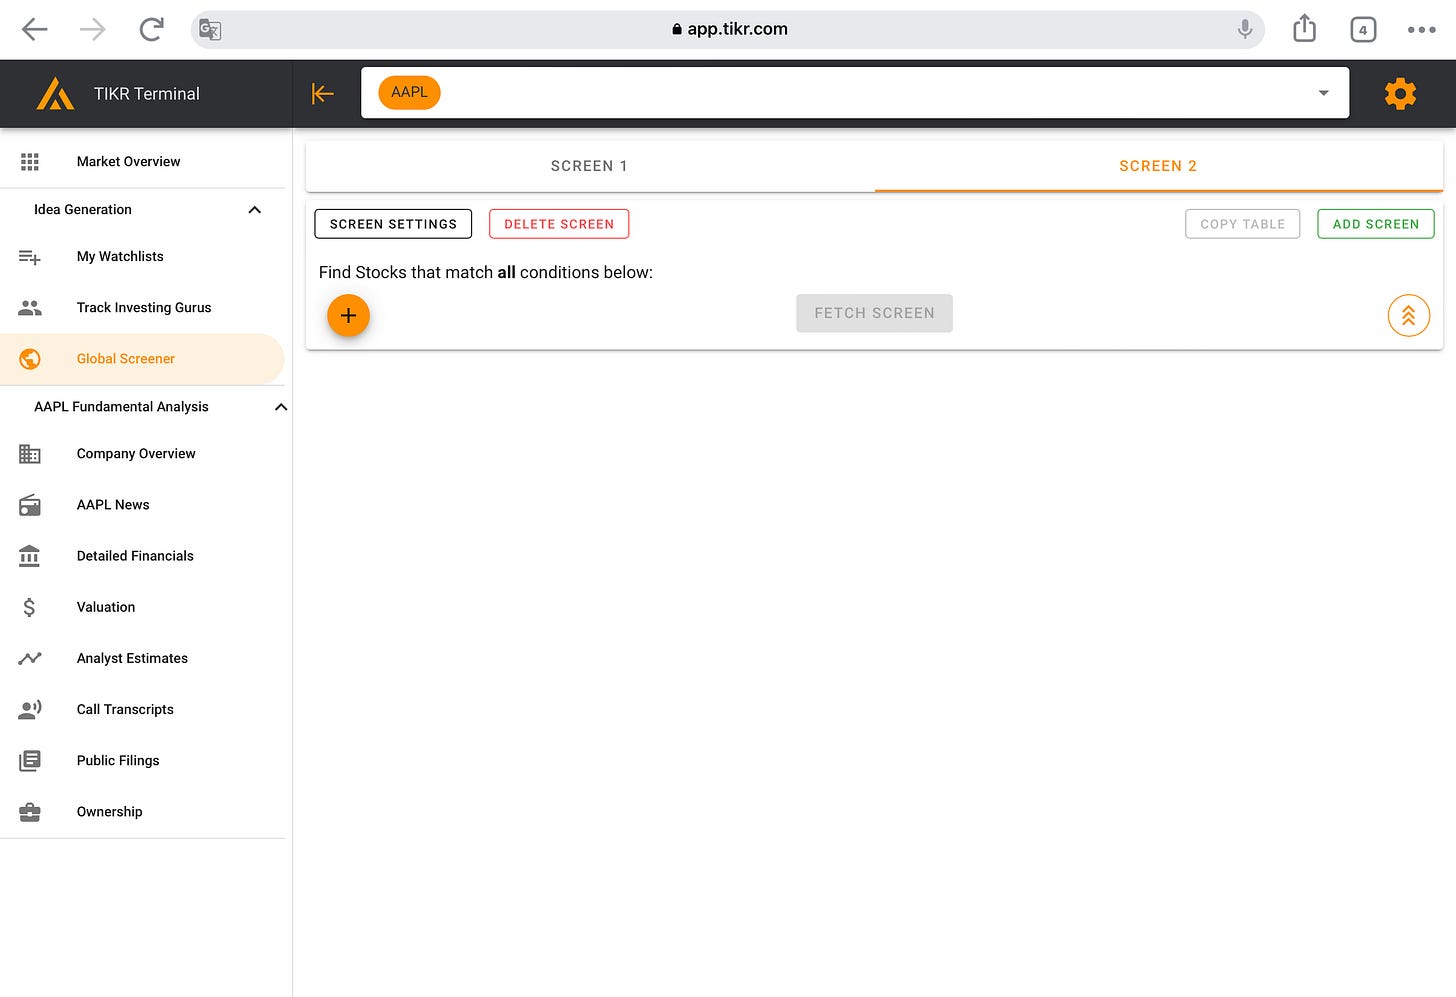Click the Ownership briefcase icon

click(30, 812)
